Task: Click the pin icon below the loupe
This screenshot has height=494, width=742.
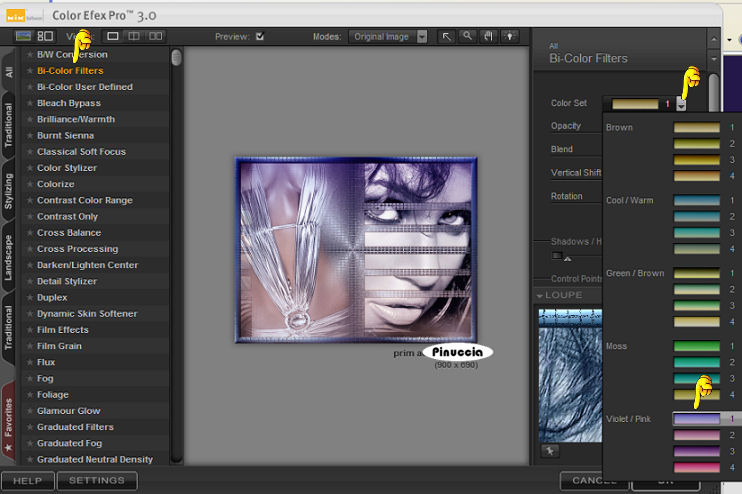Action: click(x=550, y=451)
